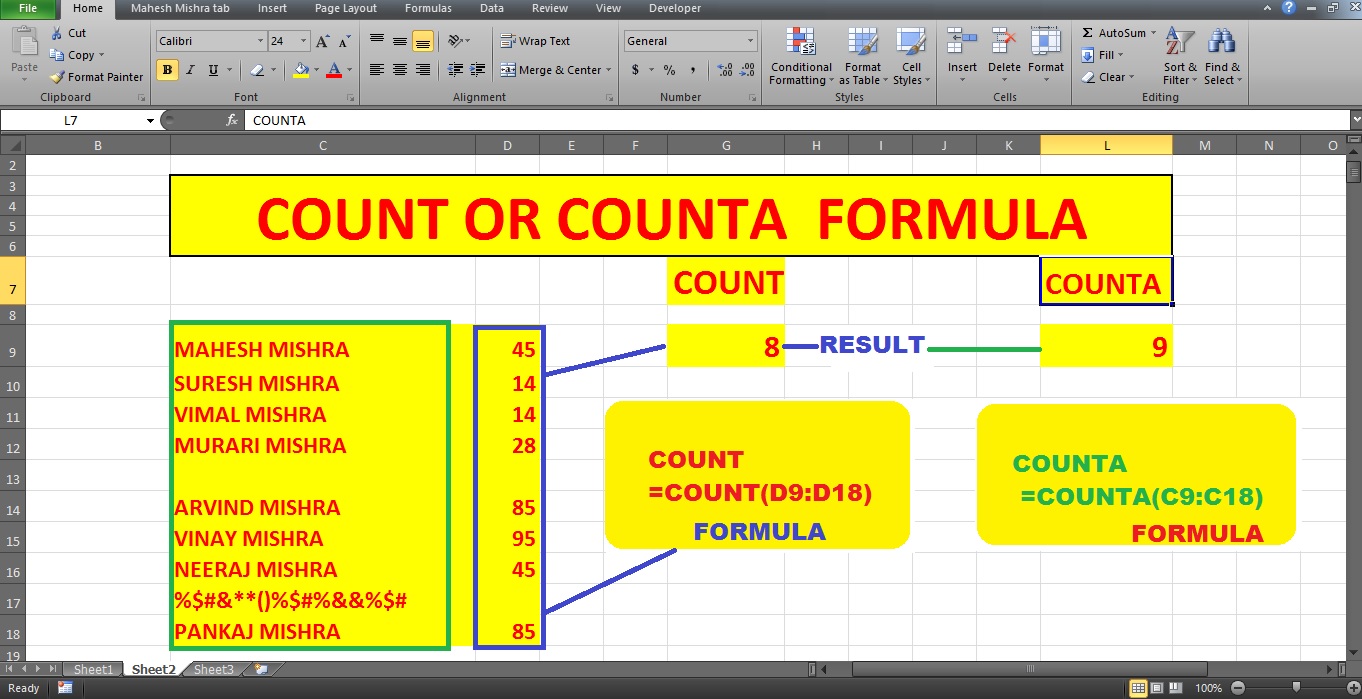
Task: Toggle bold formatting
Action: coord(166,70)
